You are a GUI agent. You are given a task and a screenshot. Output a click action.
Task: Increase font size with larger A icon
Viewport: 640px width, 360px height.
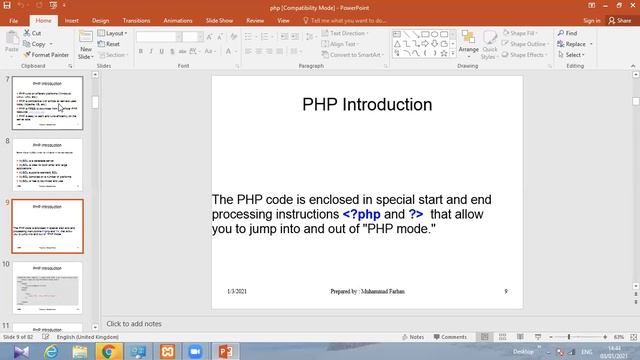(209, 37)
